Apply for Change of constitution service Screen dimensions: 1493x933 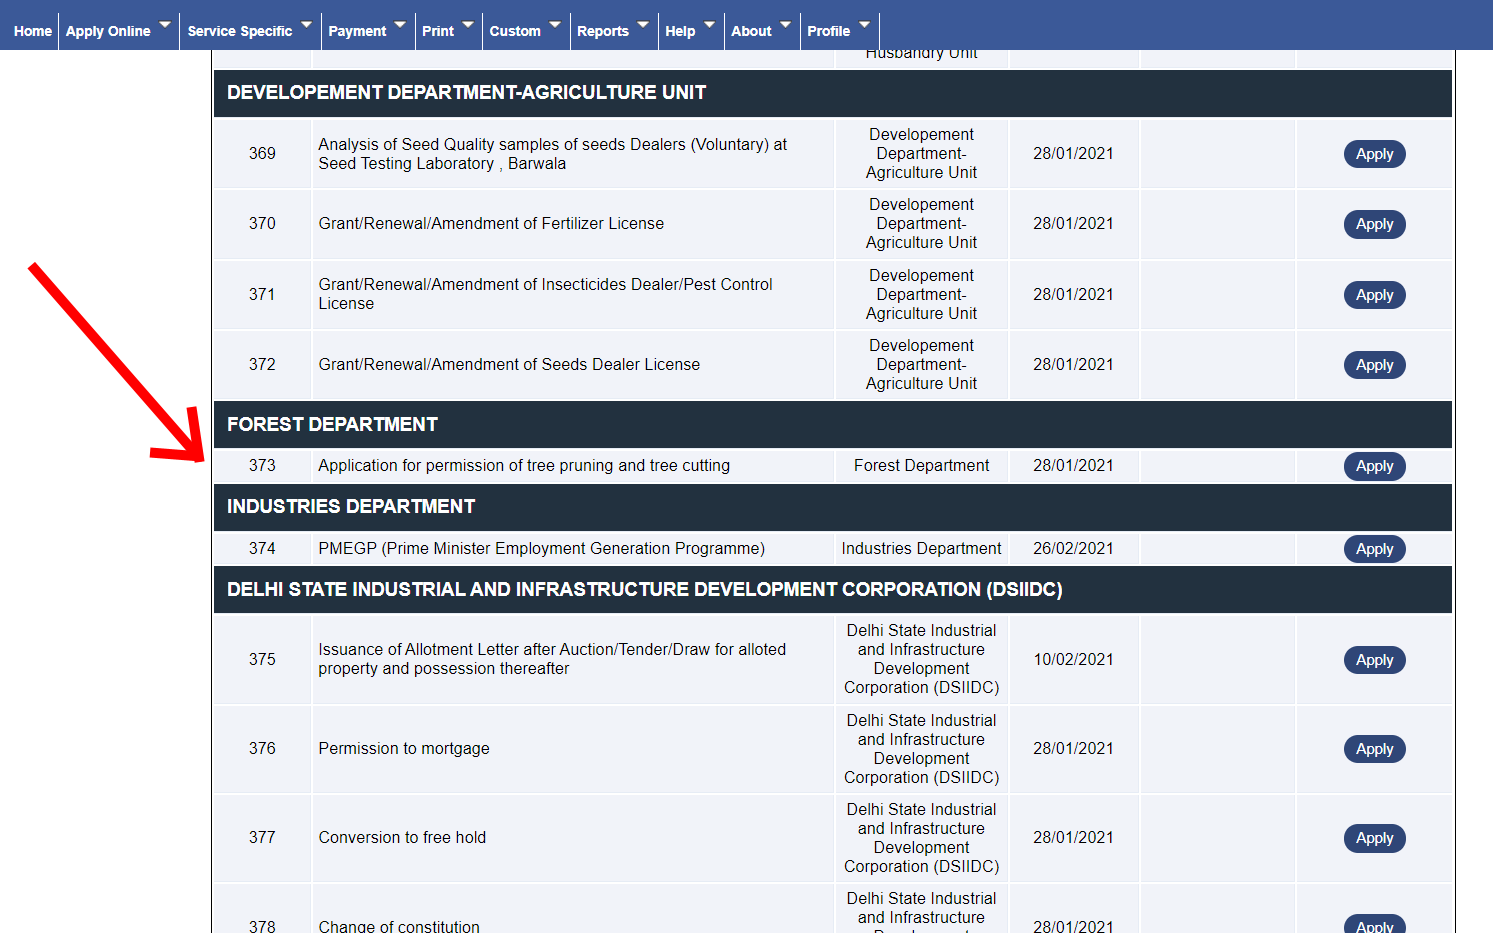click(x=1374, y=925)
